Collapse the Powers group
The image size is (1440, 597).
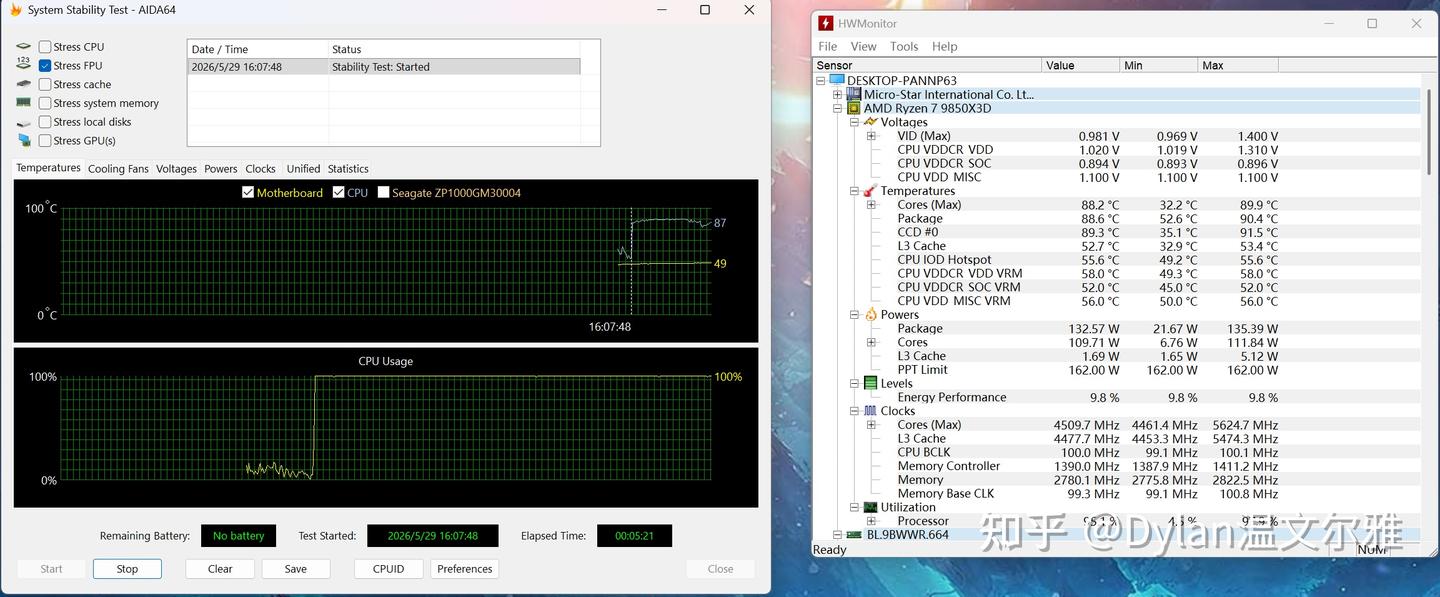point(854,314)
